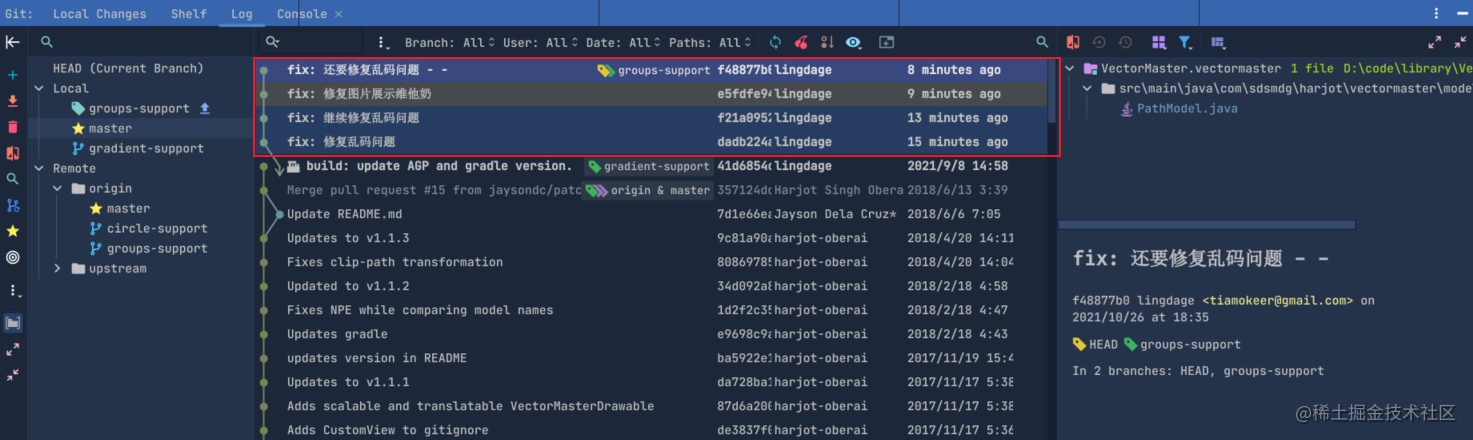Open PathModel.java in changed files
1473x440 pixels.
(x=1187, y=108)
